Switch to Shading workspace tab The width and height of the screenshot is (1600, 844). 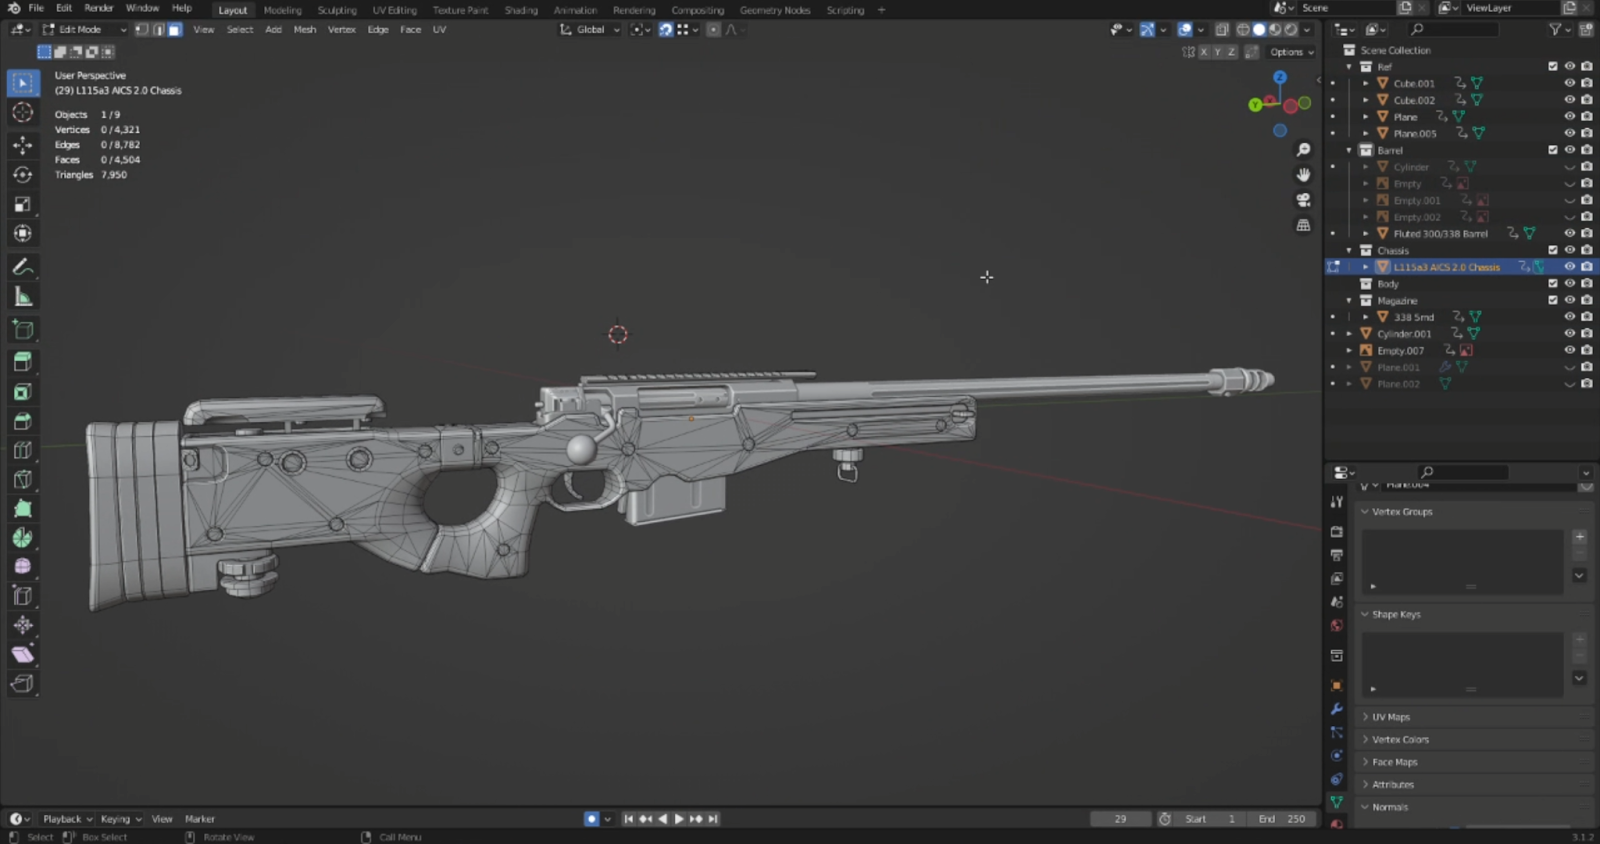pos(521,10)
